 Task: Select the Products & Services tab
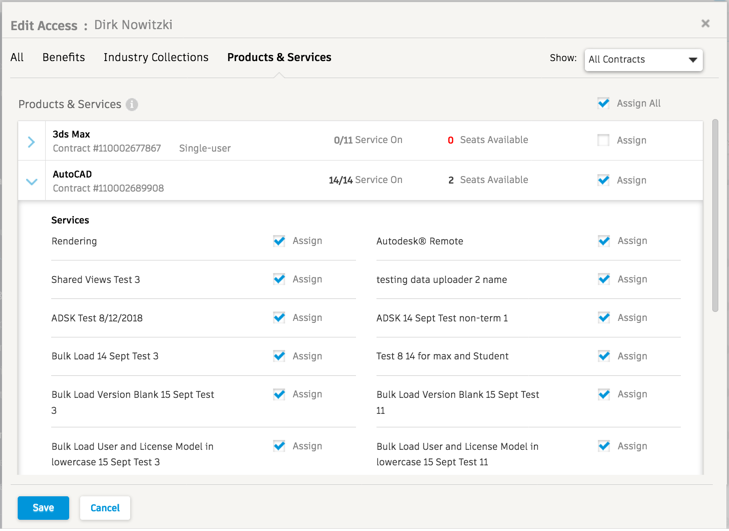pyautogui.click(x=279, y=57)
